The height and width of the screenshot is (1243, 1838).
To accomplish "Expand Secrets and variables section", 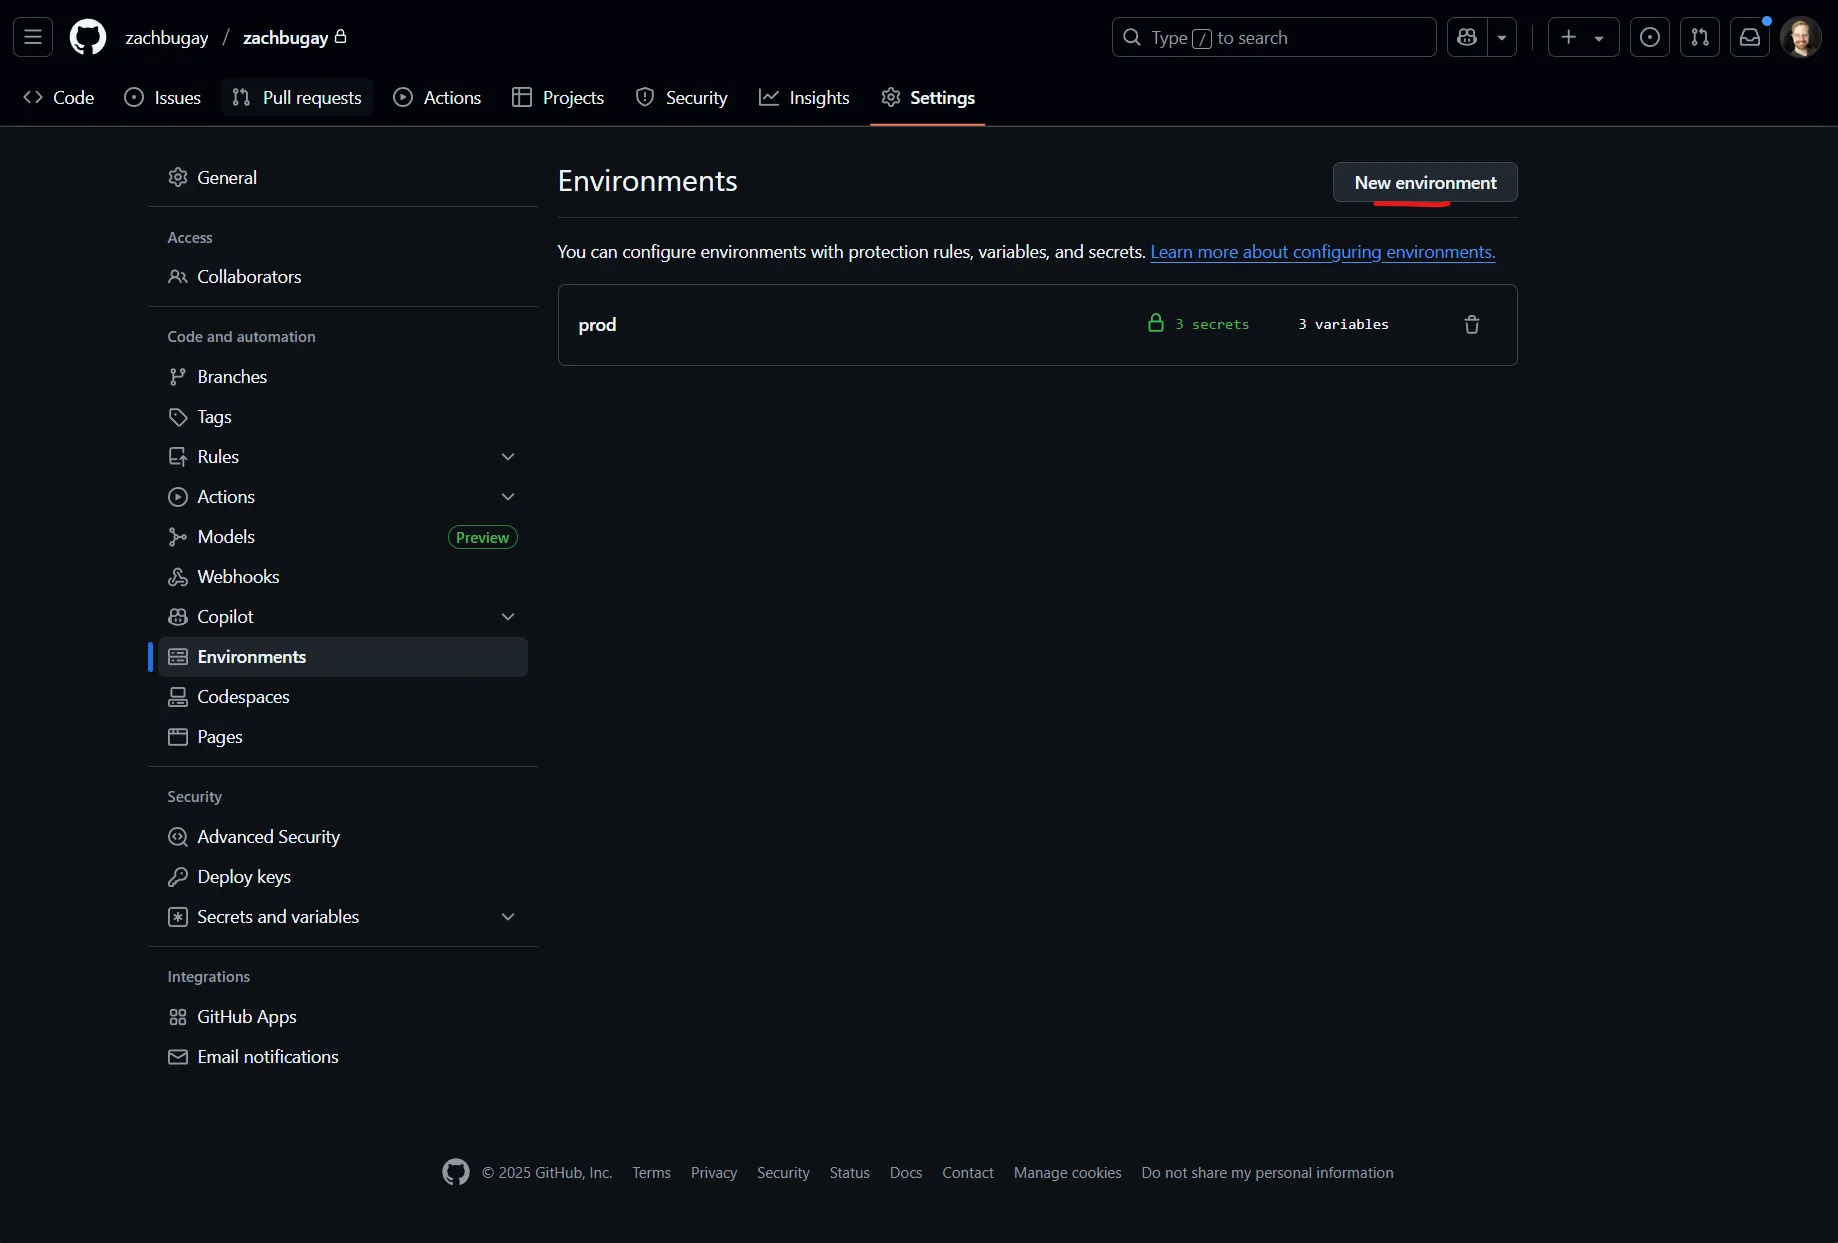I will coord(508,916).
